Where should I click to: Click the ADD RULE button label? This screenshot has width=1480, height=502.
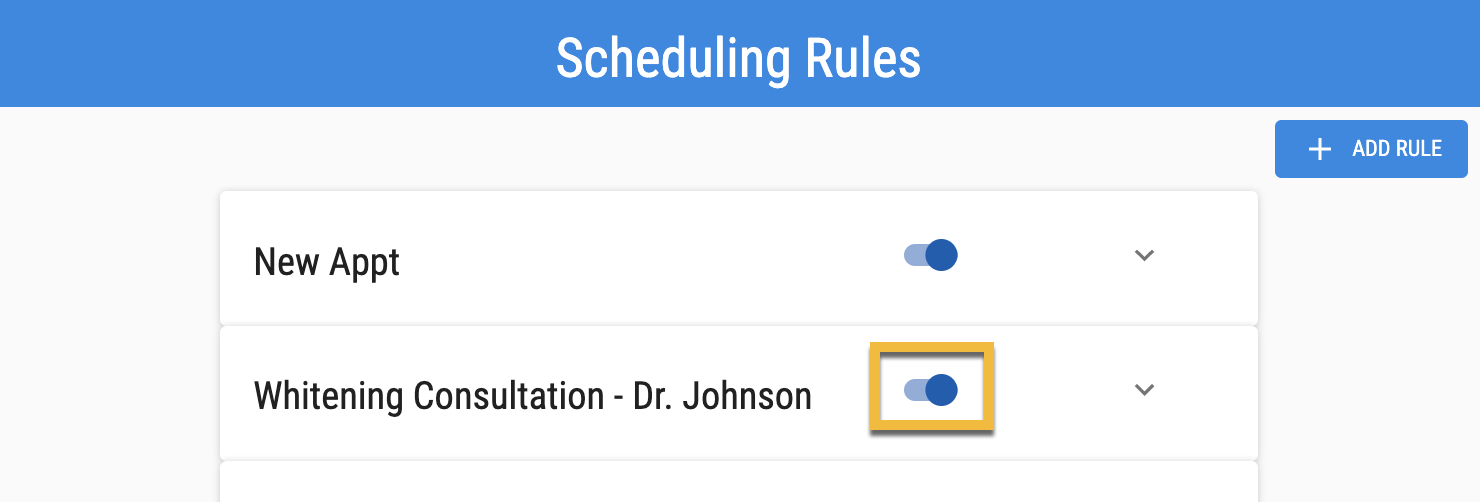pyautogui.click(x=1396, y=150)
